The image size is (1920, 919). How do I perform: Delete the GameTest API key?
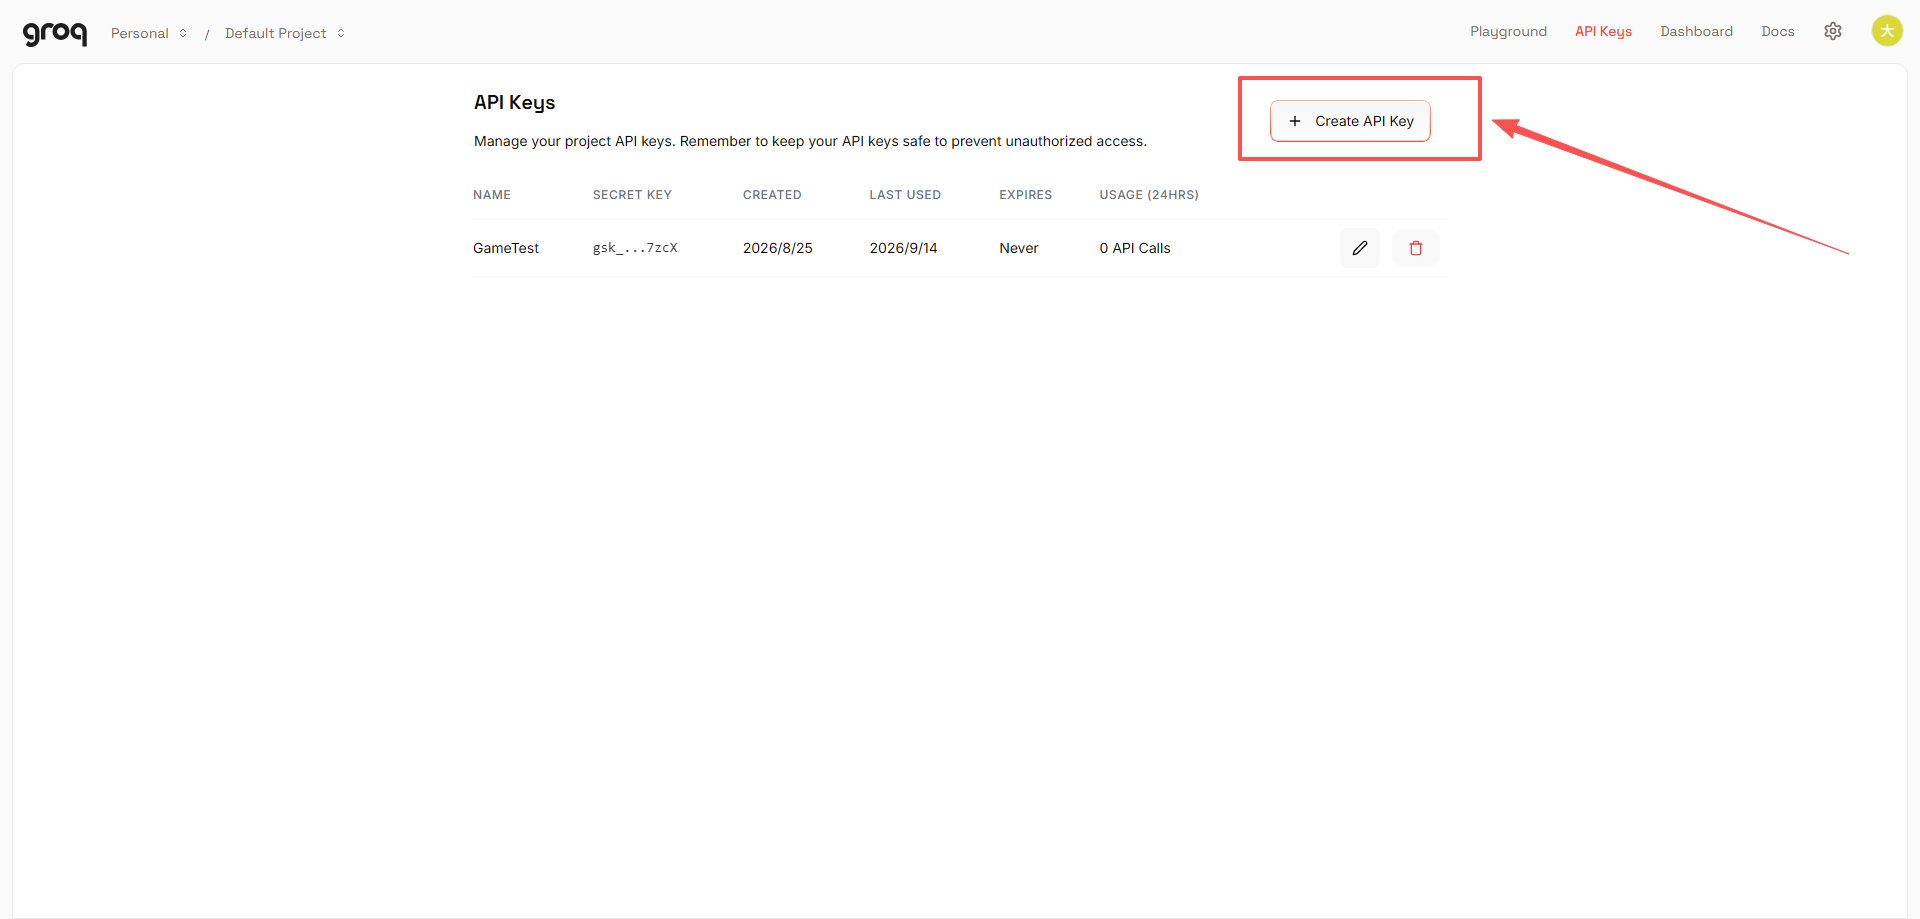click(x=1416, y=248)
